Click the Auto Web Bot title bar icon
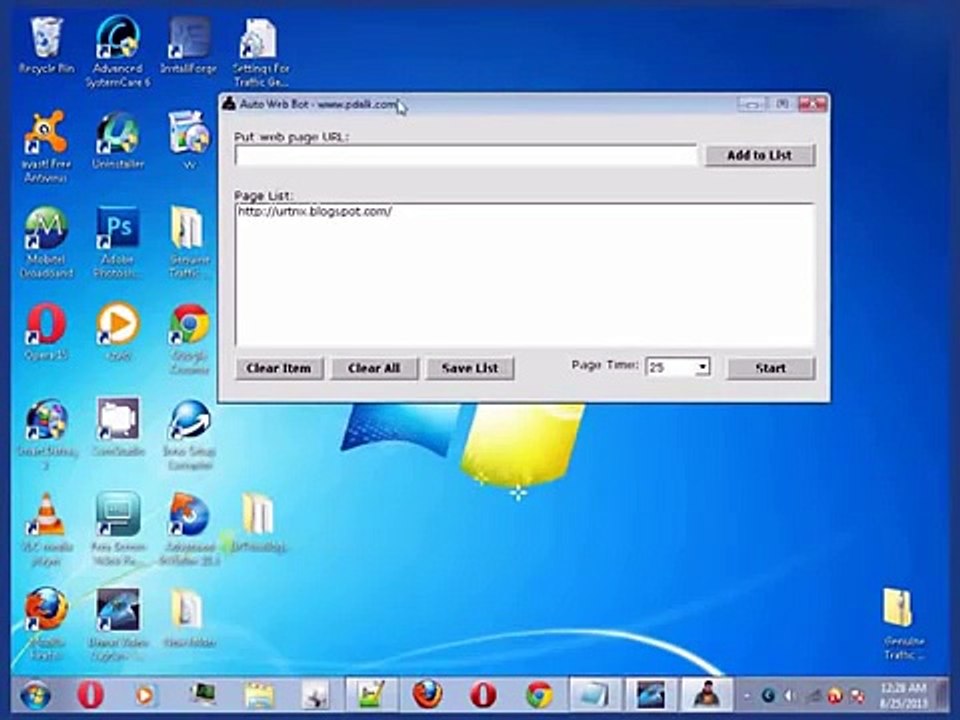Viewport: 960px width, 720px height. click(x=228, y=103)
